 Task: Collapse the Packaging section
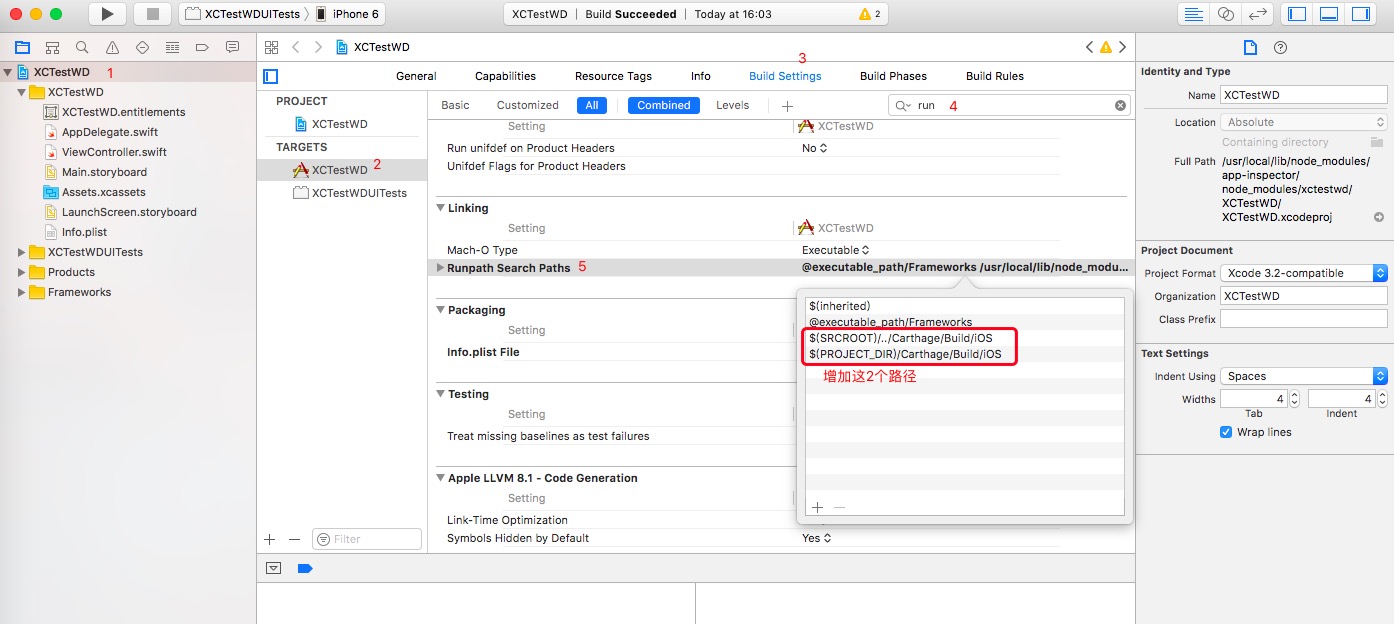pyautogui.click(x=440, y=310)
